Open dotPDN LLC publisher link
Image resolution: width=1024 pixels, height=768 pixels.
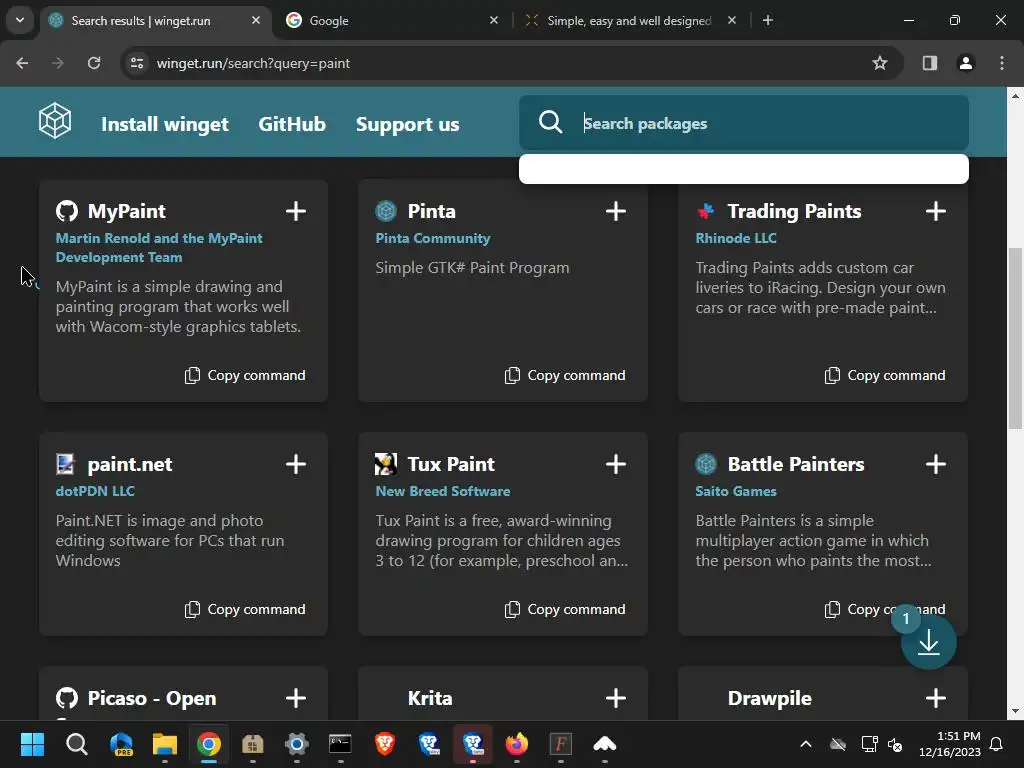(x=95, y=491)
